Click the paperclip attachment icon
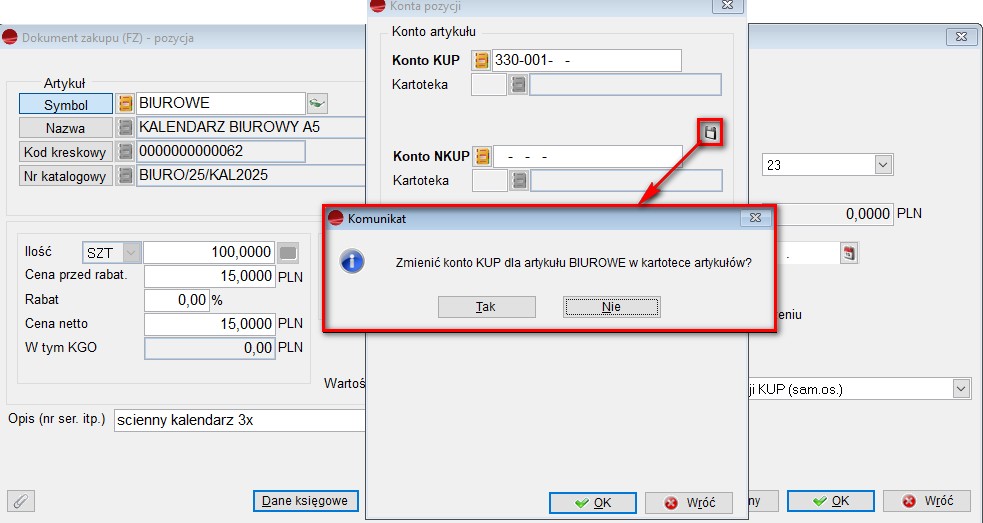 (20, 500)
